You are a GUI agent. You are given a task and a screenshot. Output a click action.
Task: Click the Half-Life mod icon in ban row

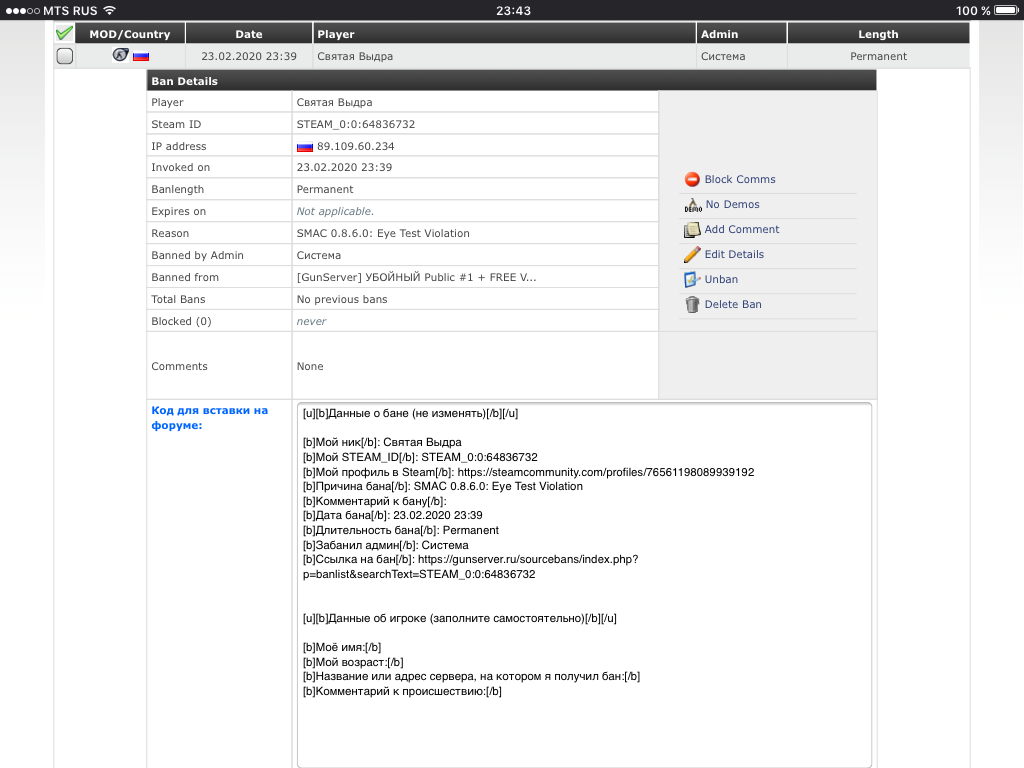tap(120, 56)
